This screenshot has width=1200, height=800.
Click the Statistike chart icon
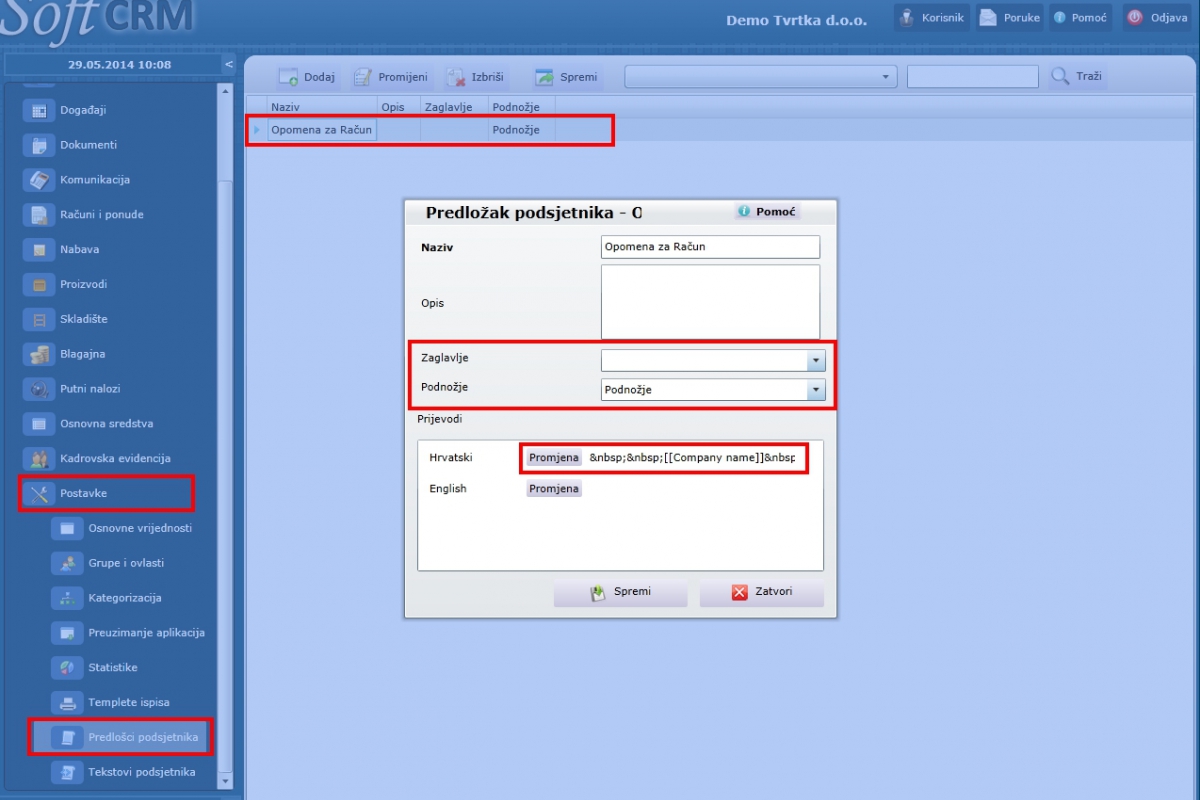click(67, 667)
